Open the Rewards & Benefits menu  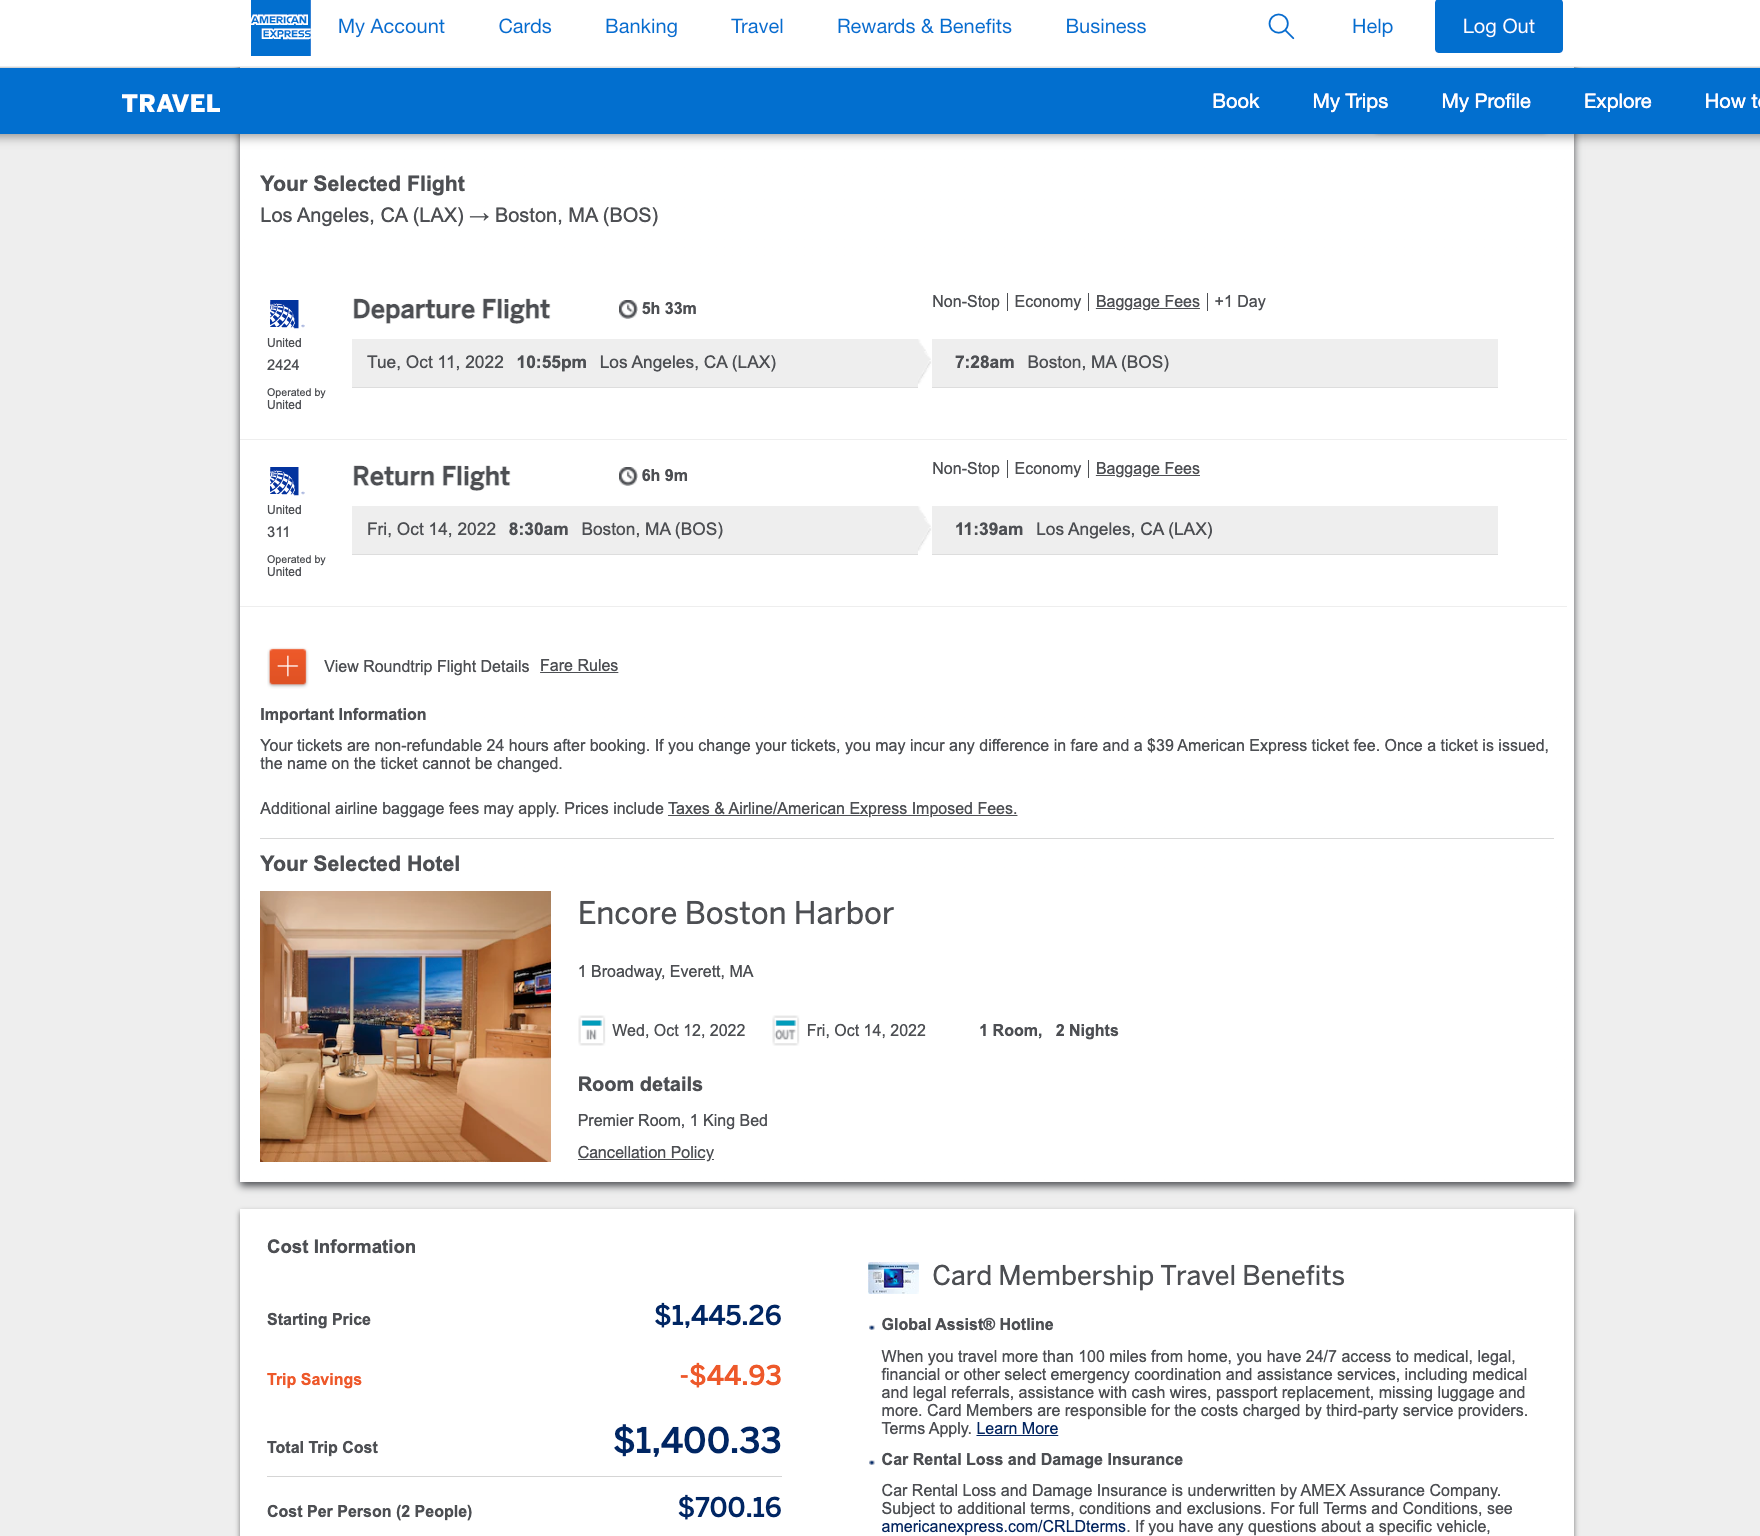924,27
